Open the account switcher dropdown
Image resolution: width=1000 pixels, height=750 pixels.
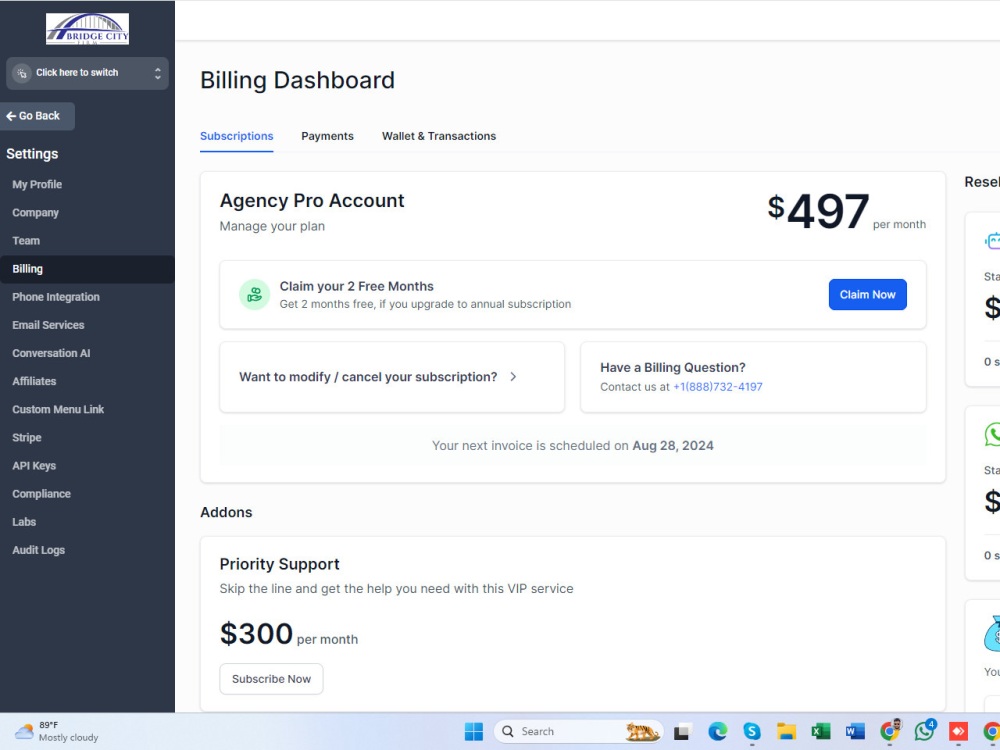(x=87, y=73)
